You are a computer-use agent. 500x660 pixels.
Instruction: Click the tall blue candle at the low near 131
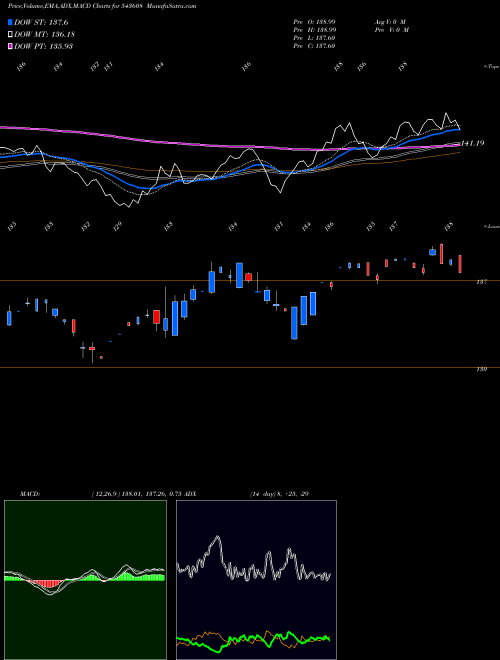(294, 323)
